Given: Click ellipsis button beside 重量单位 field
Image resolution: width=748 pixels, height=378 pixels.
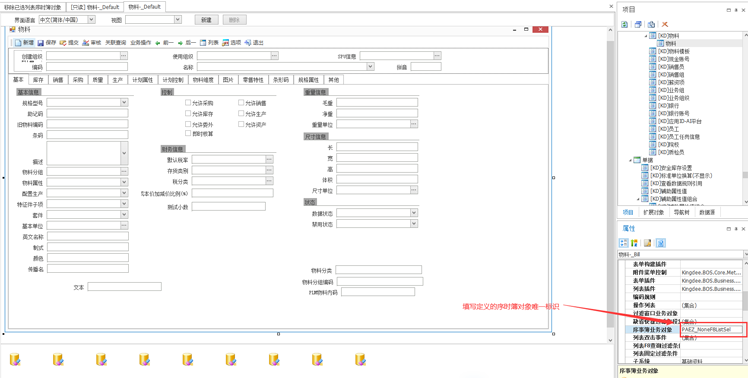Looking at the screenshot, I should pos(414,124).
